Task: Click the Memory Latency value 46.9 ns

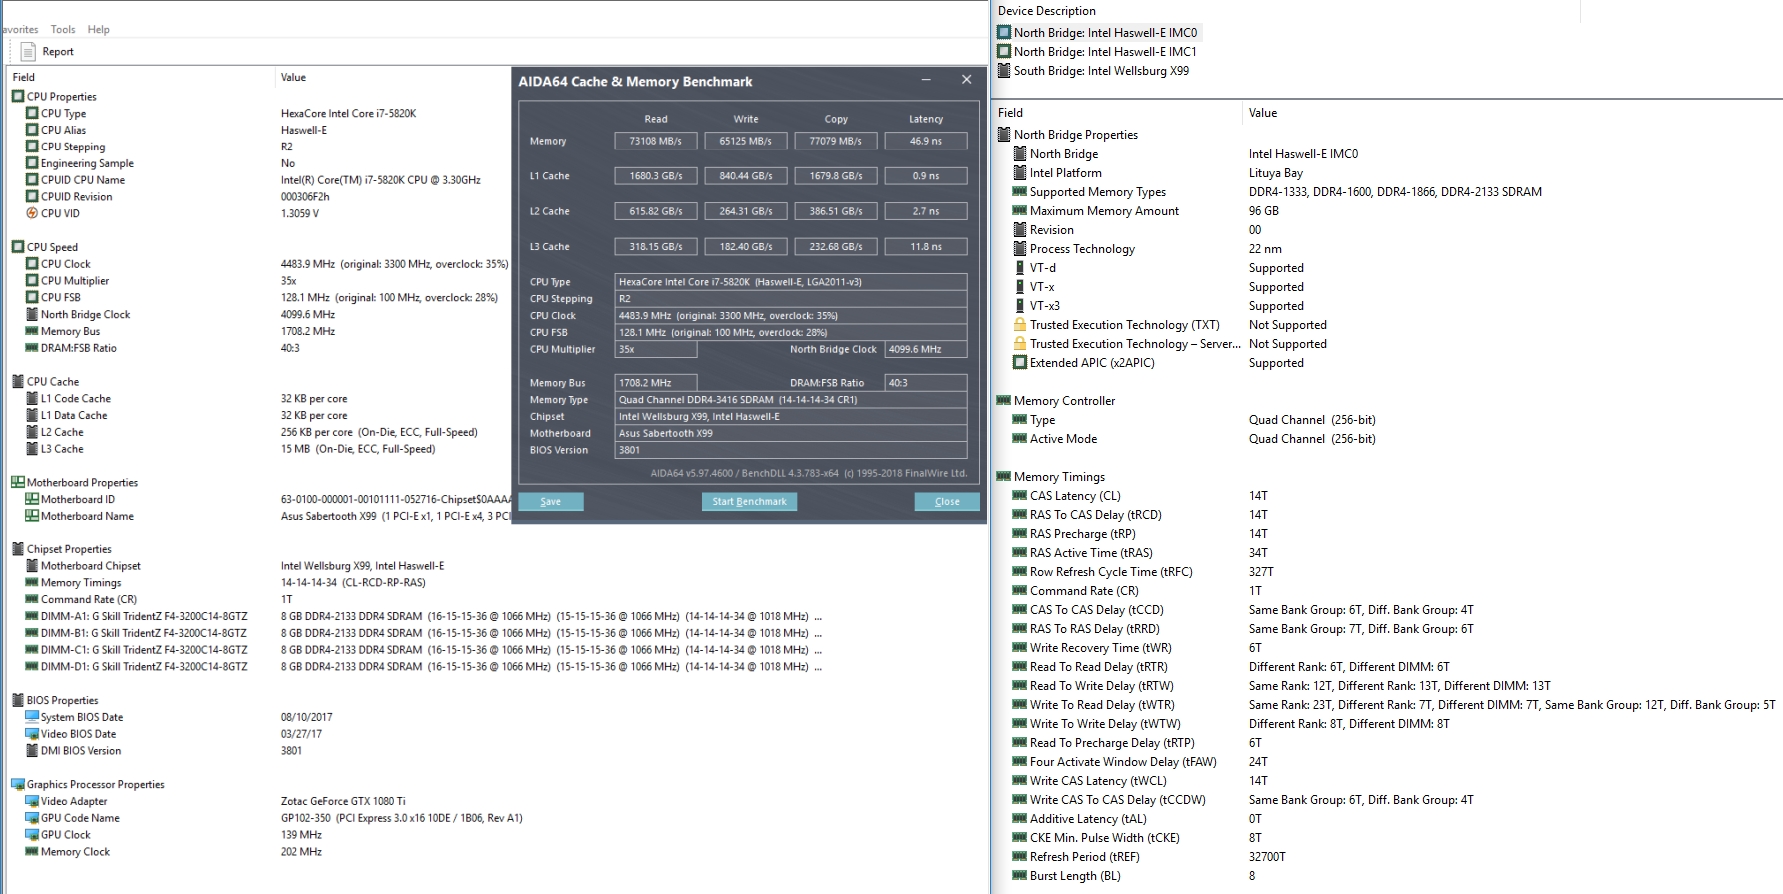Action: coord(926,141)
